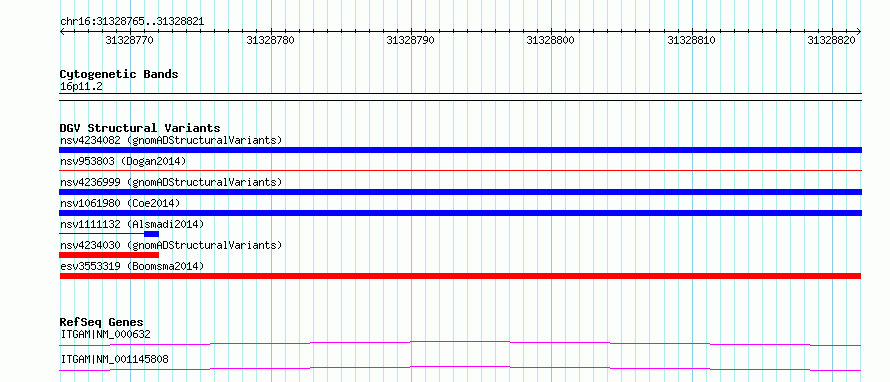Click the ITGAM|NM_000632 gene label
Viewport: 890px width, 382px height.
point(106,334)
